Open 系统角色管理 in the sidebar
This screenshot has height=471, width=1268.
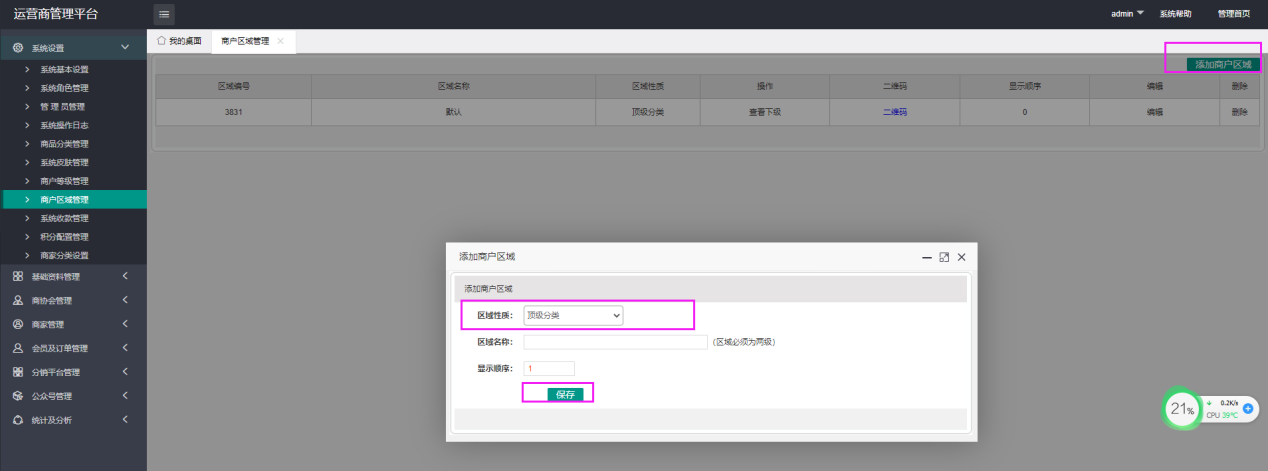pos(64,88)
